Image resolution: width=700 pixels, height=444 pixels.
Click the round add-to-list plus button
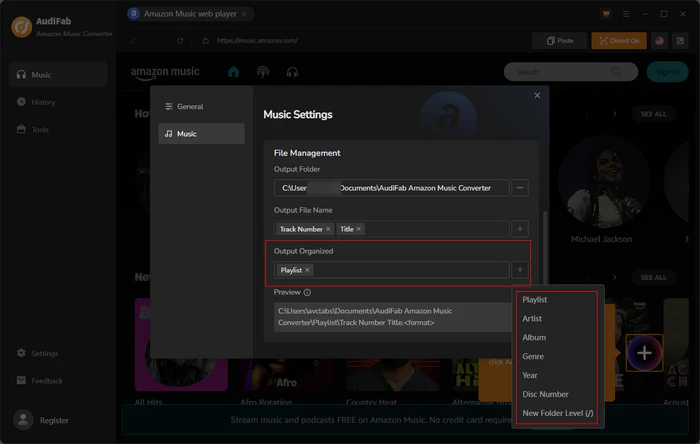pos(644,353)
